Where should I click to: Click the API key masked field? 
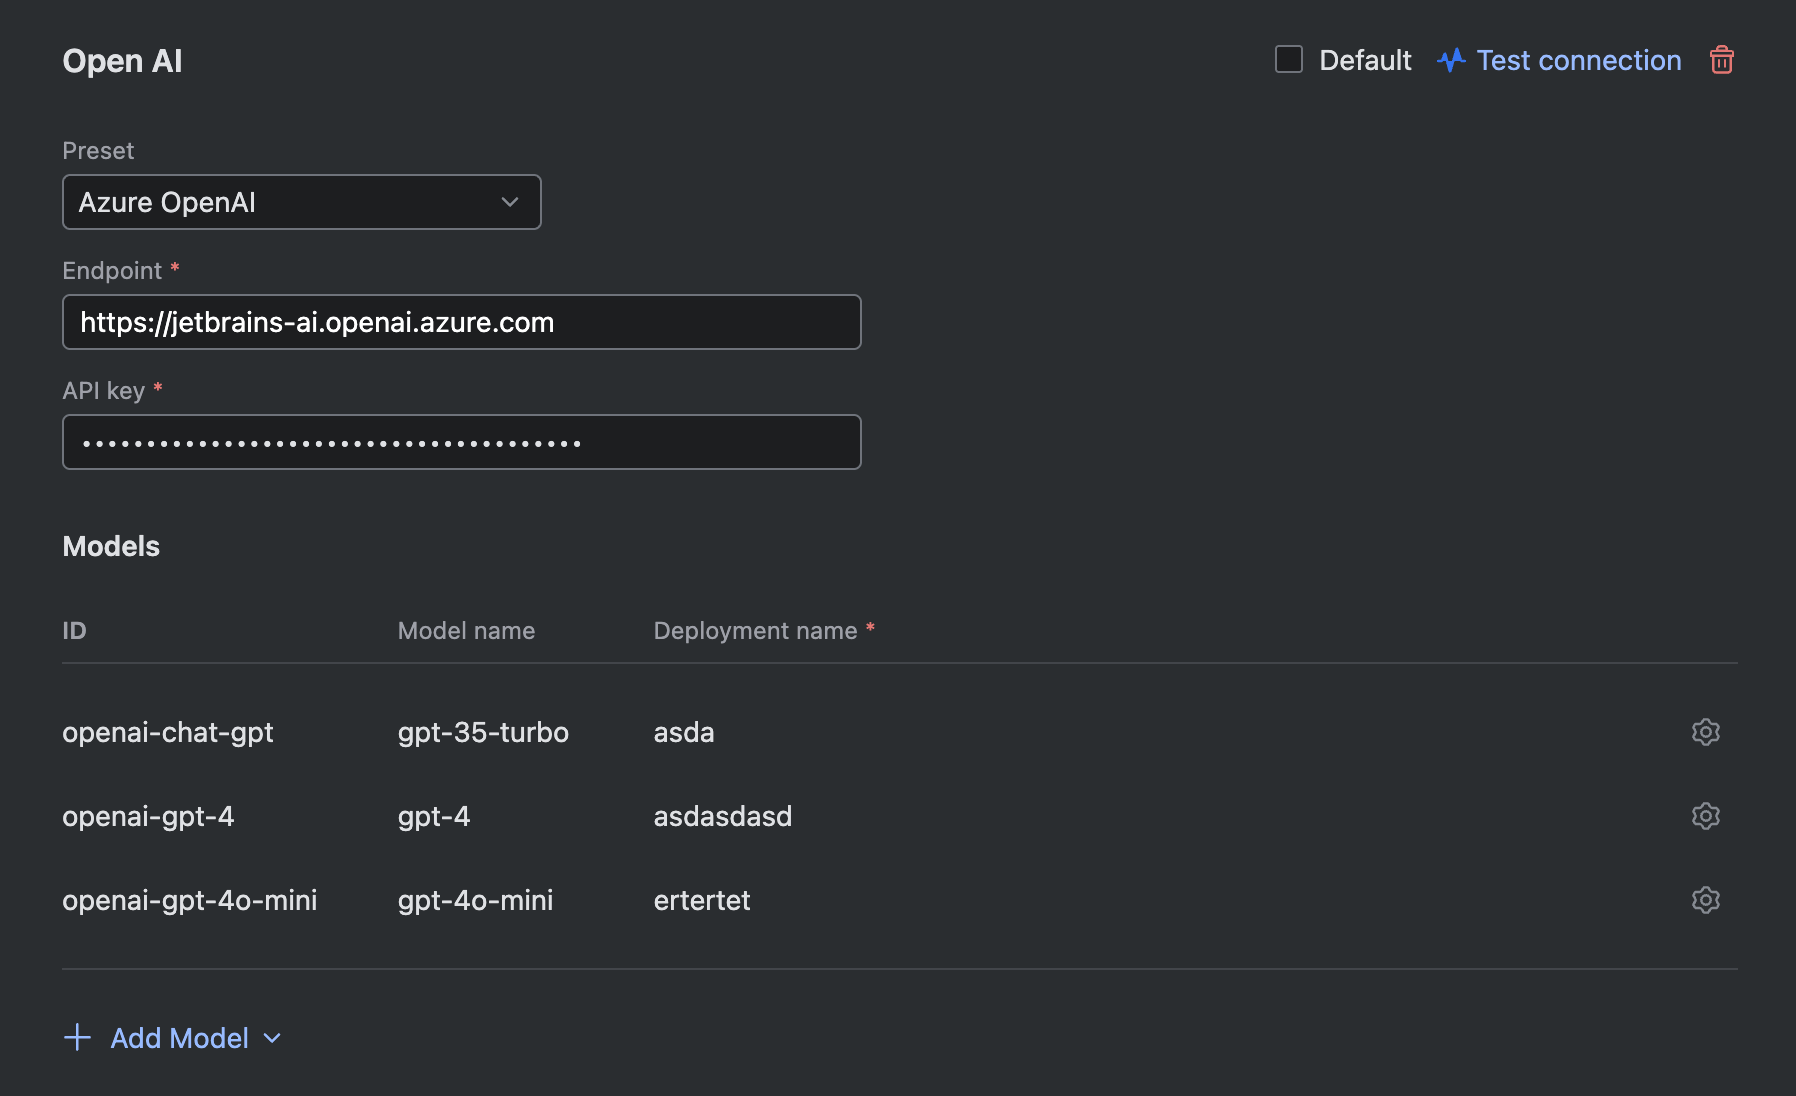(x=461, y=441)
